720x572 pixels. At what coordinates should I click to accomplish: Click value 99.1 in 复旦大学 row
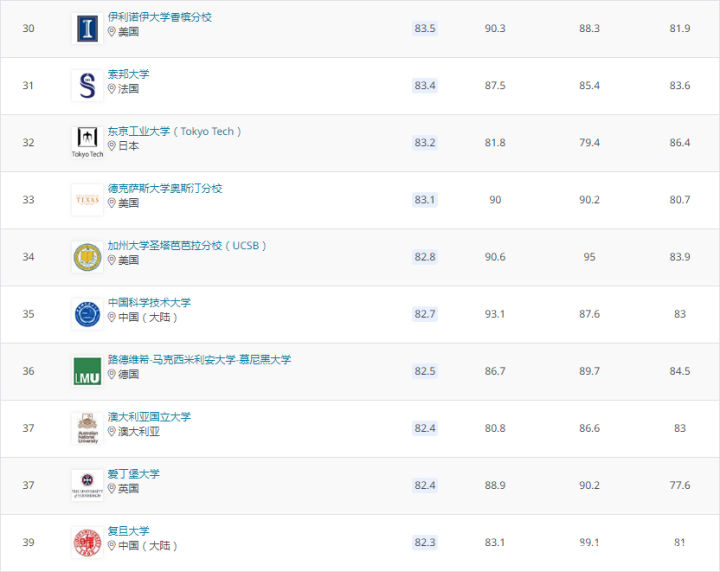tap(589, 543)
